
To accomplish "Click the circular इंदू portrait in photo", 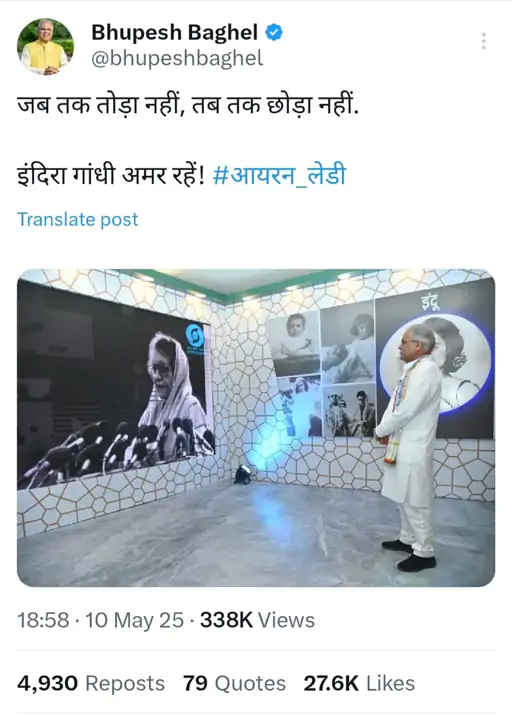I will 436,363.
